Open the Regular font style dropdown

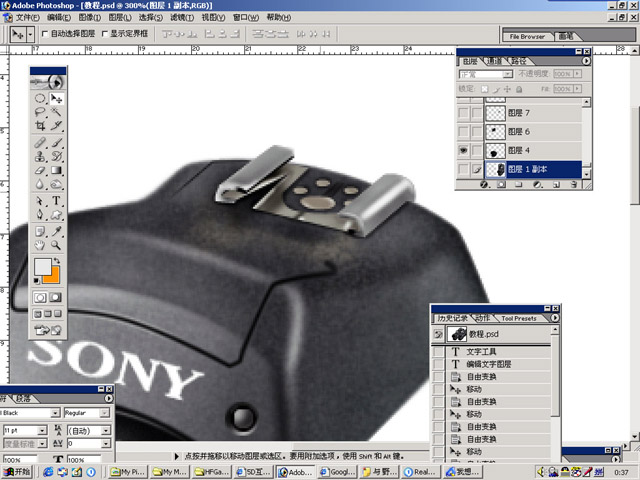tap(105, 413)
